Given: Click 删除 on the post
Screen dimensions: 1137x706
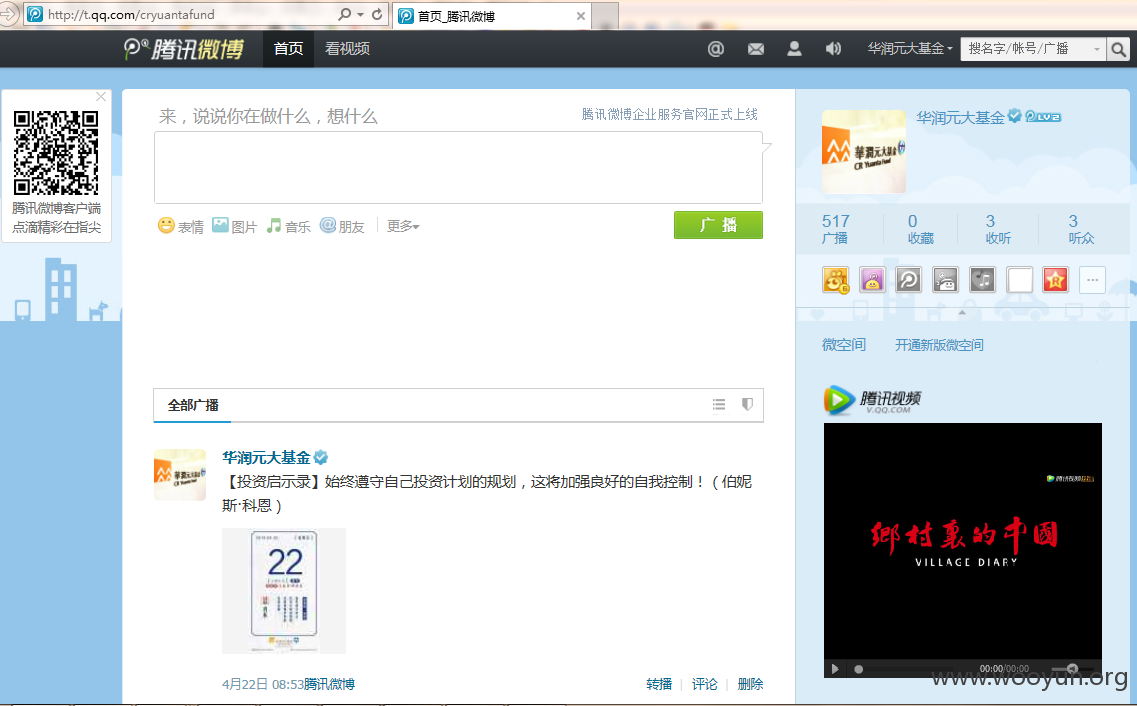Looking at the screenshot, I should pos(750,684).
